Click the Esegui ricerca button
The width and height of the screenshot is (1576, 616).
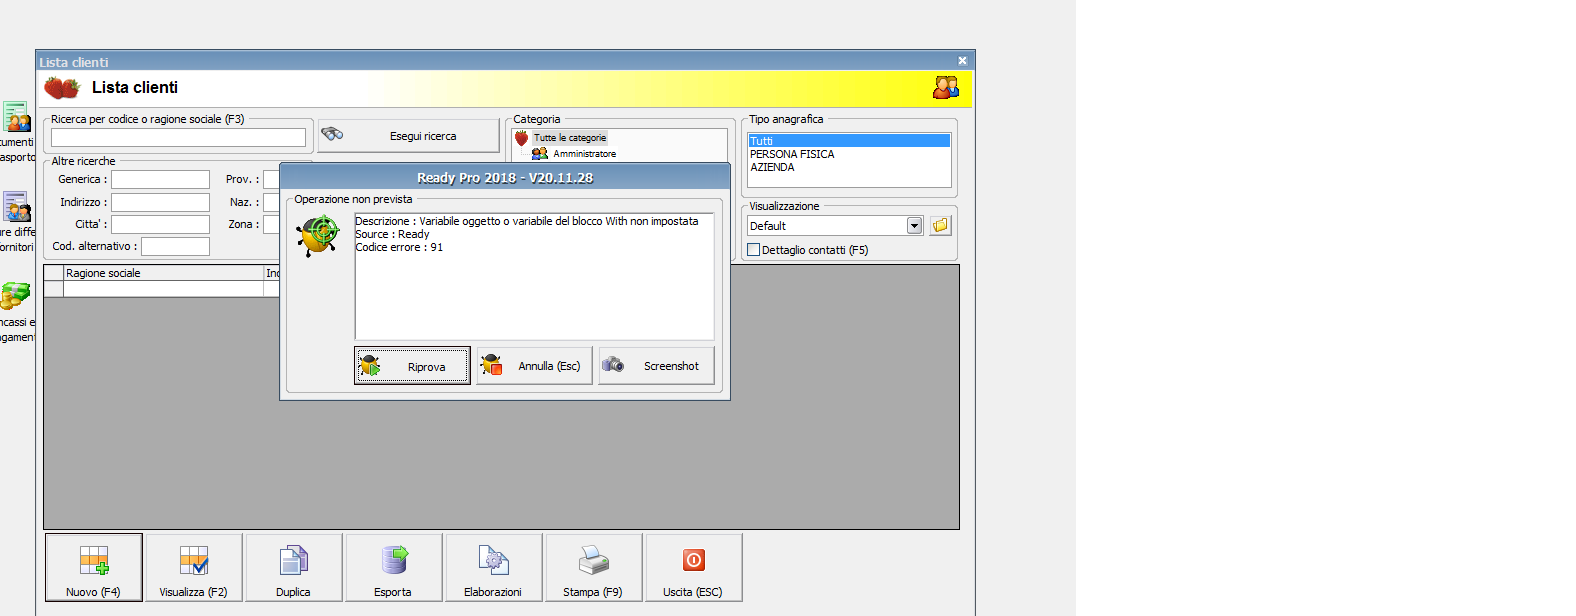point(408,136)
